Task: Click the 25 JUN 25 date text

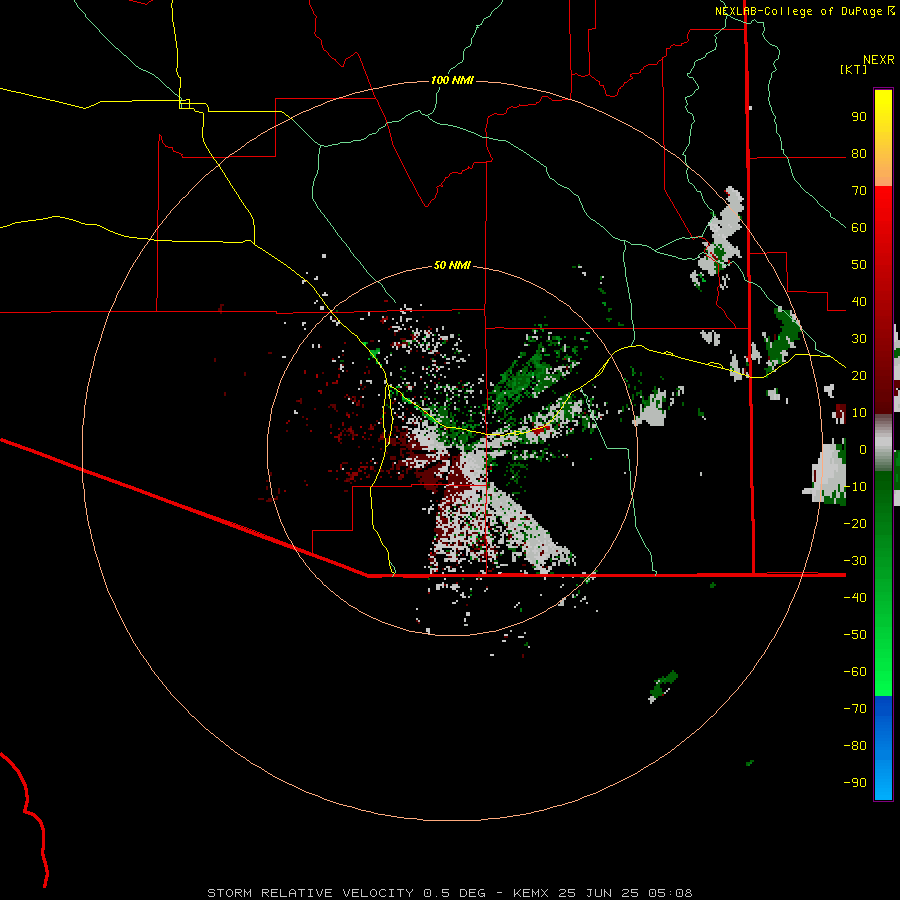Action: [x=598, y=893]
